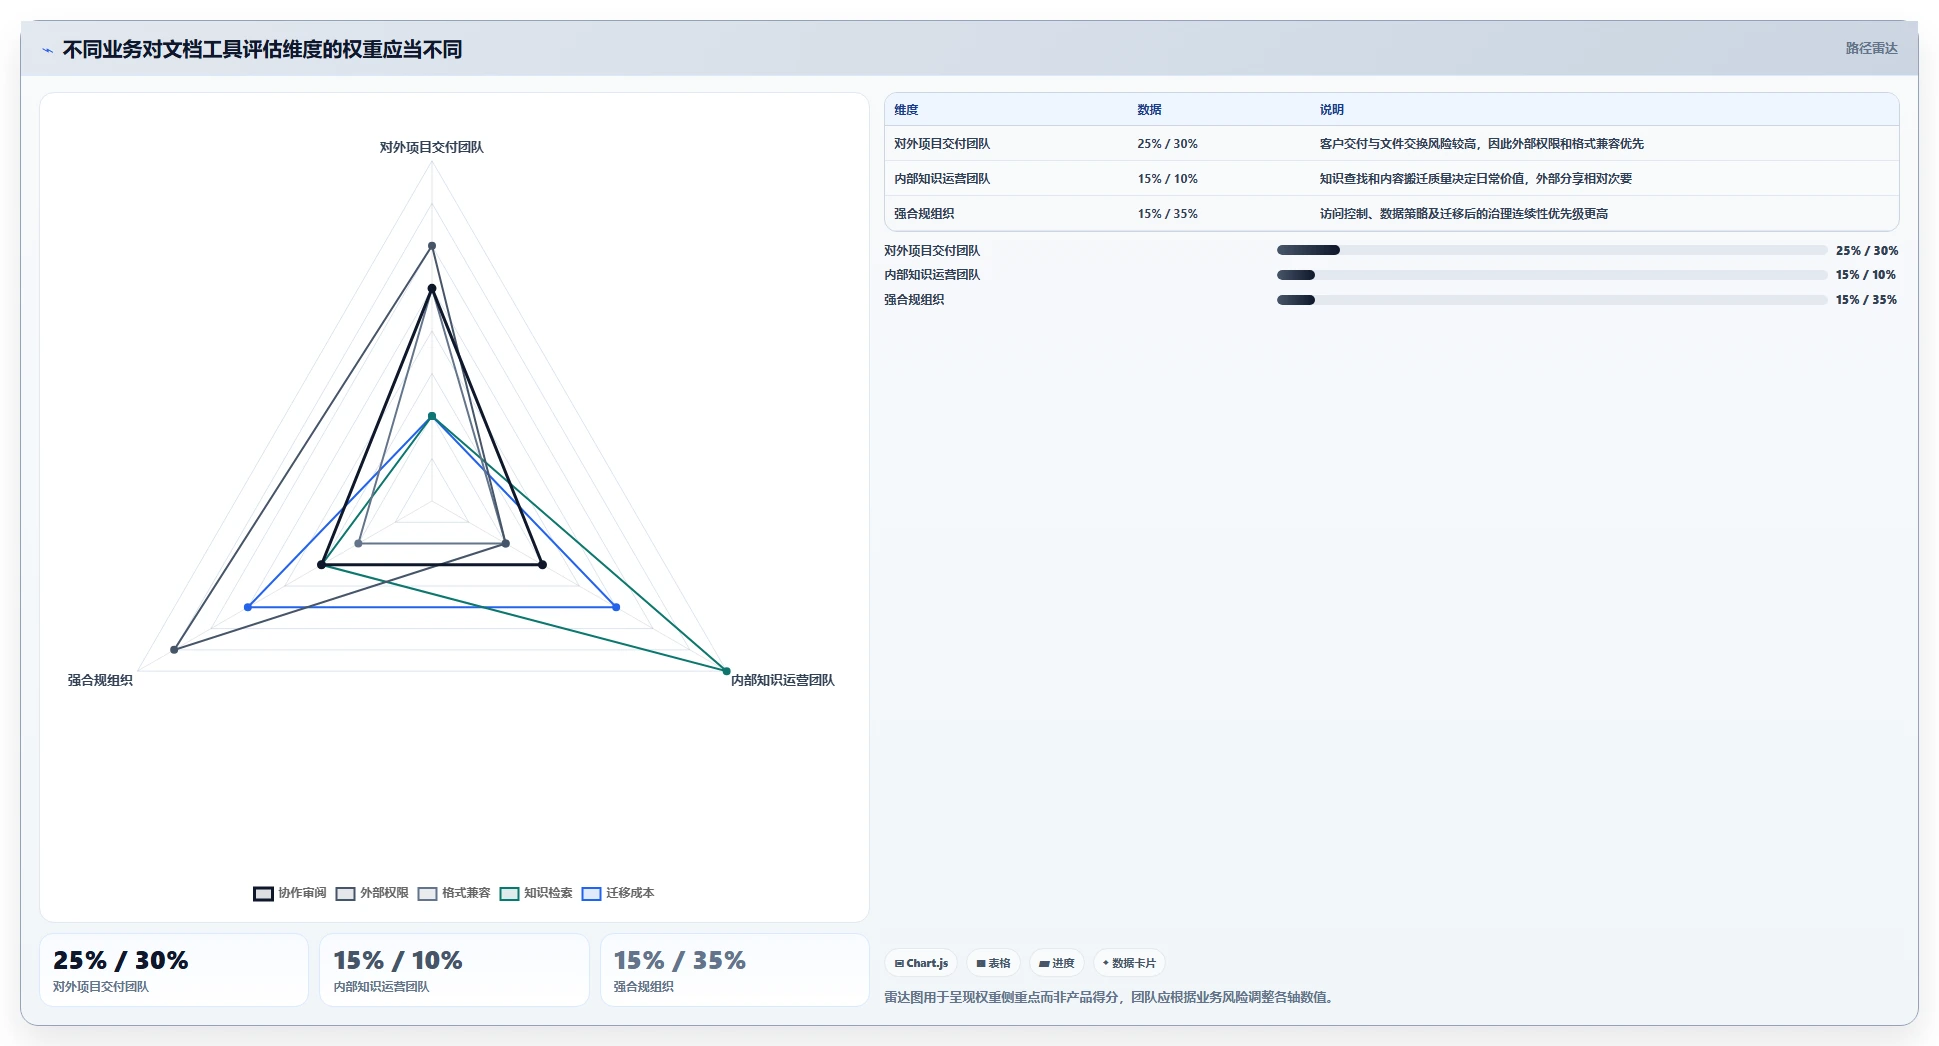This screenshot has height=1046, width=1939.
Task: Select table cell 强合规组织
Action: [x=924, y=214]
